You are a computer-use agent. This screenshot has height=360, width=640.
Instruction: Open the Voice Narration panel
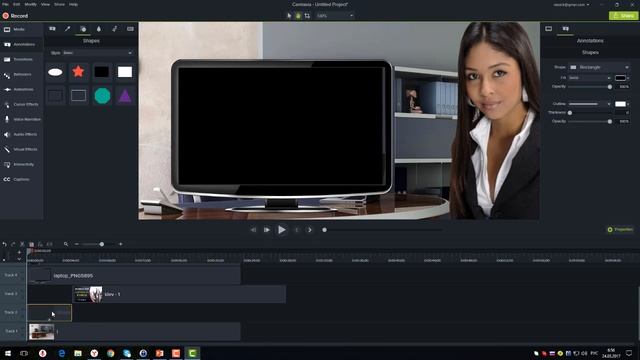click(x=21, y=120)
